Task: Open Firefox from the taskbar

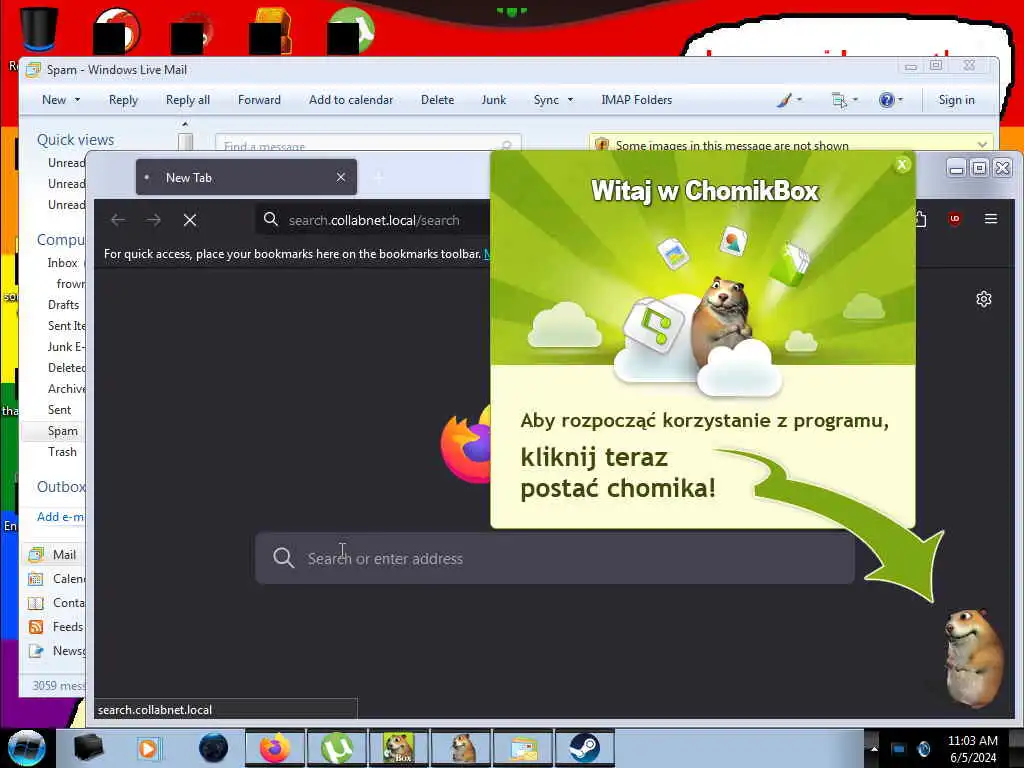Action: click(x=275, y=748)
